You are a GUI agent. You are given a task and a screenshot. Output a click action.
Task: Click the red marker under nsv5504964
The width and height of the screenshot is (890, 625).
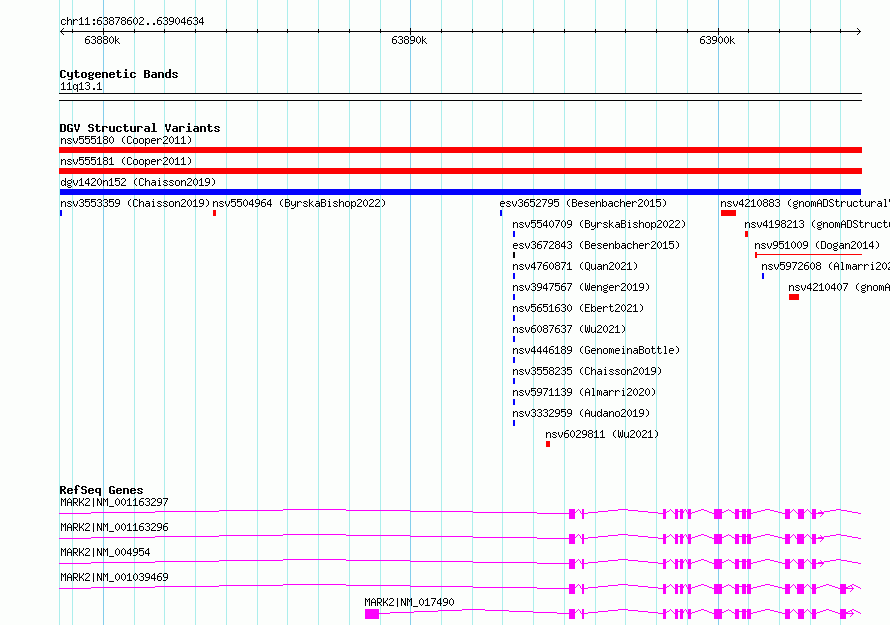pos(215,213)
